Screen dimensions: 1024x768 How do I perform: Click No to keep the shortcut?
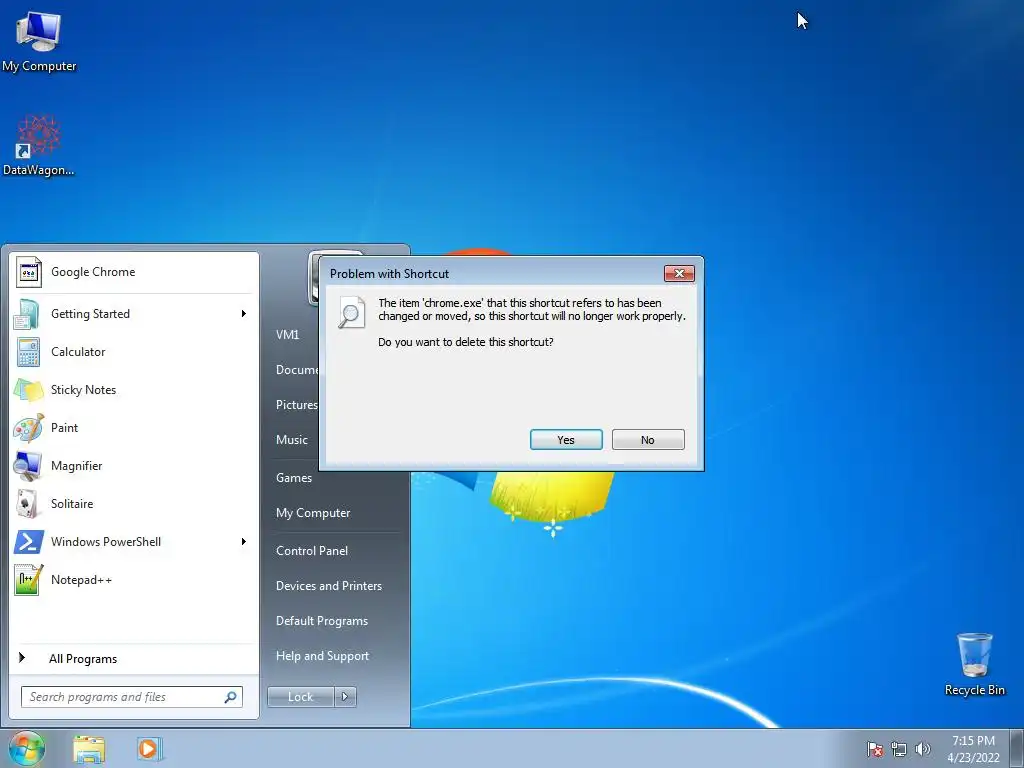coord(648,440)
